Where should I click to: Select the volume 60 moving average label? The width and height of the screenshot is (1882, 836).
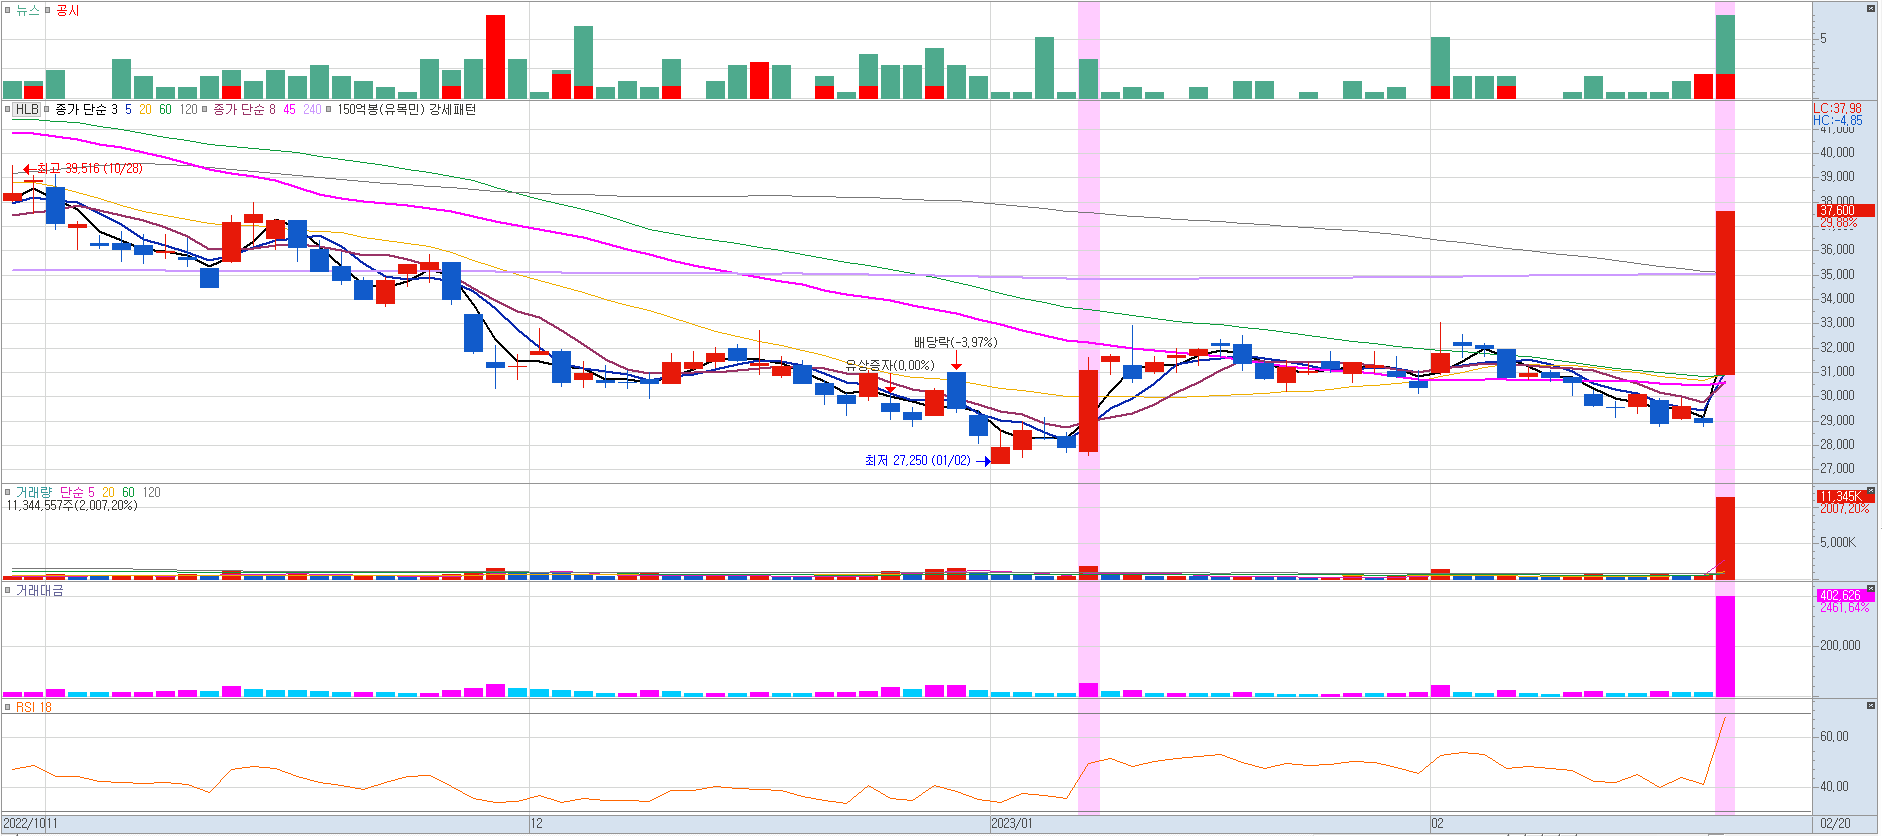pos(128,492)
